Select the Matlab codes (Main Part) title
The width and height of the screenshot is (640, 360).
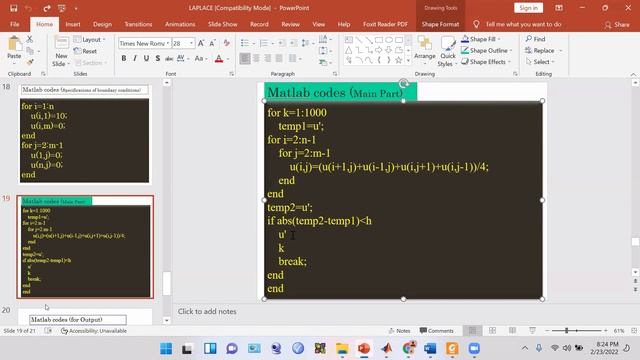pyautogui.click(x=335, y=93)
